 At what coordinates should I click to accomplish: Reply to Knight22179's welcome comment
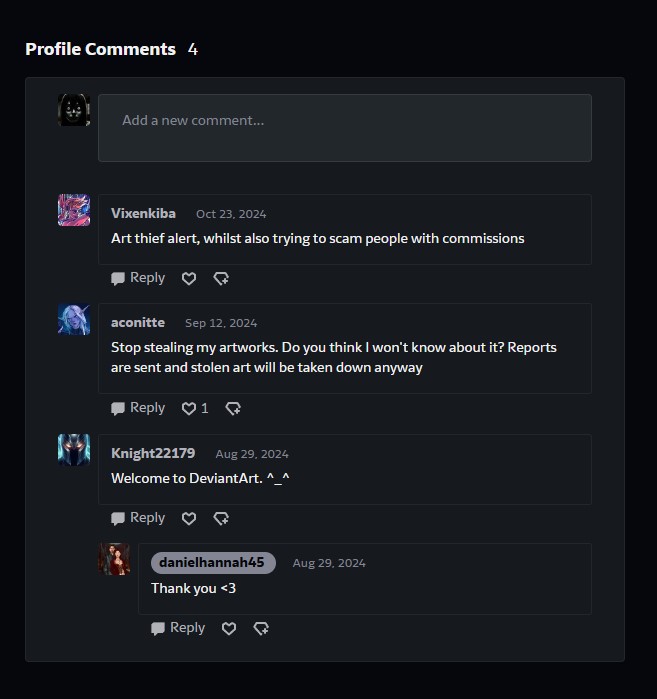tap(138, 518)
